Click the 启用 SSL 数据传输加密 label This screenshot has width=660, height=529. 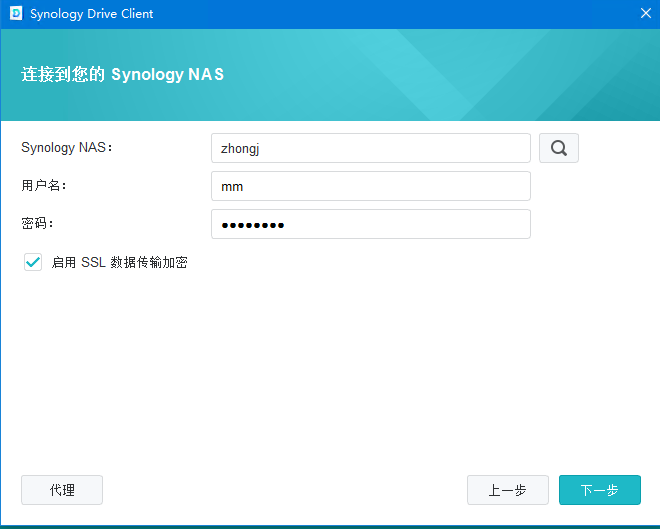point(119,262)
